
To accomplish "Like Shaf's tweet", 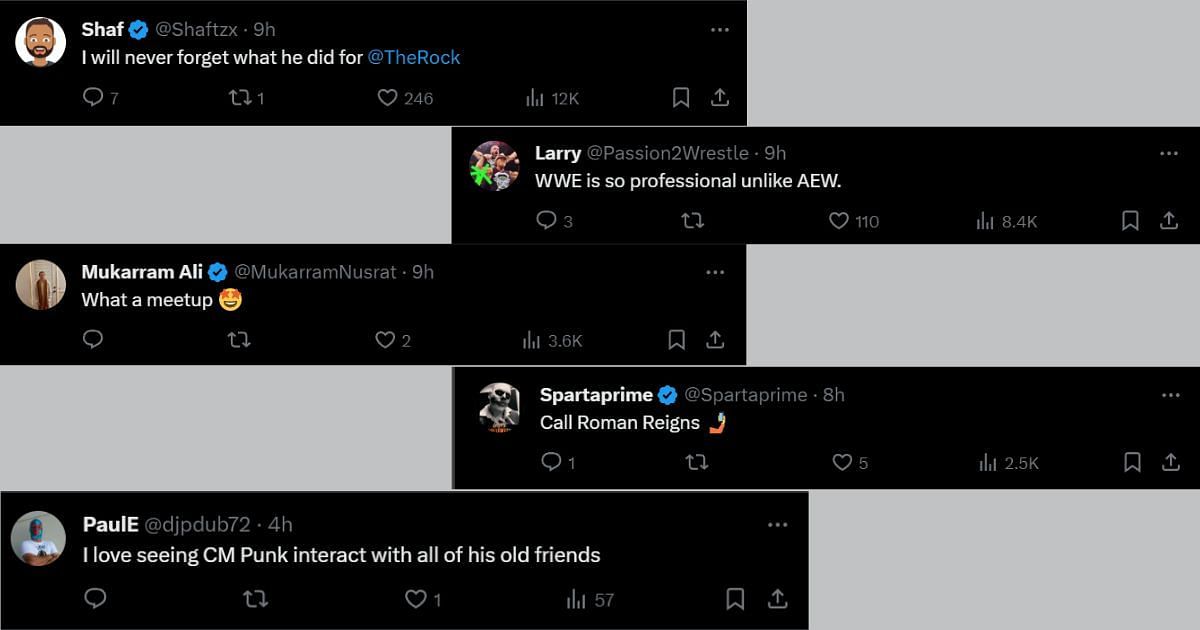I will tap(387, 97).
